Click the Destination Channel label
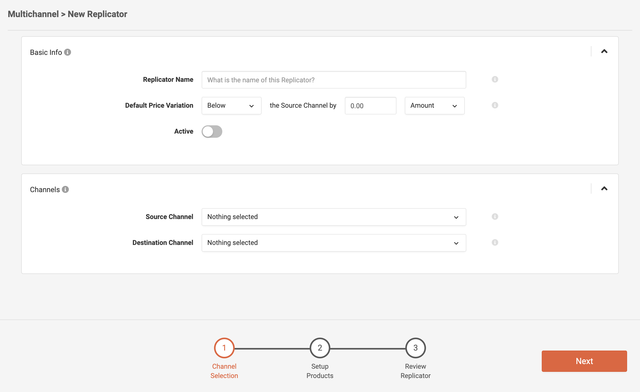Viewport: 640px width, 392px height. 163,243
